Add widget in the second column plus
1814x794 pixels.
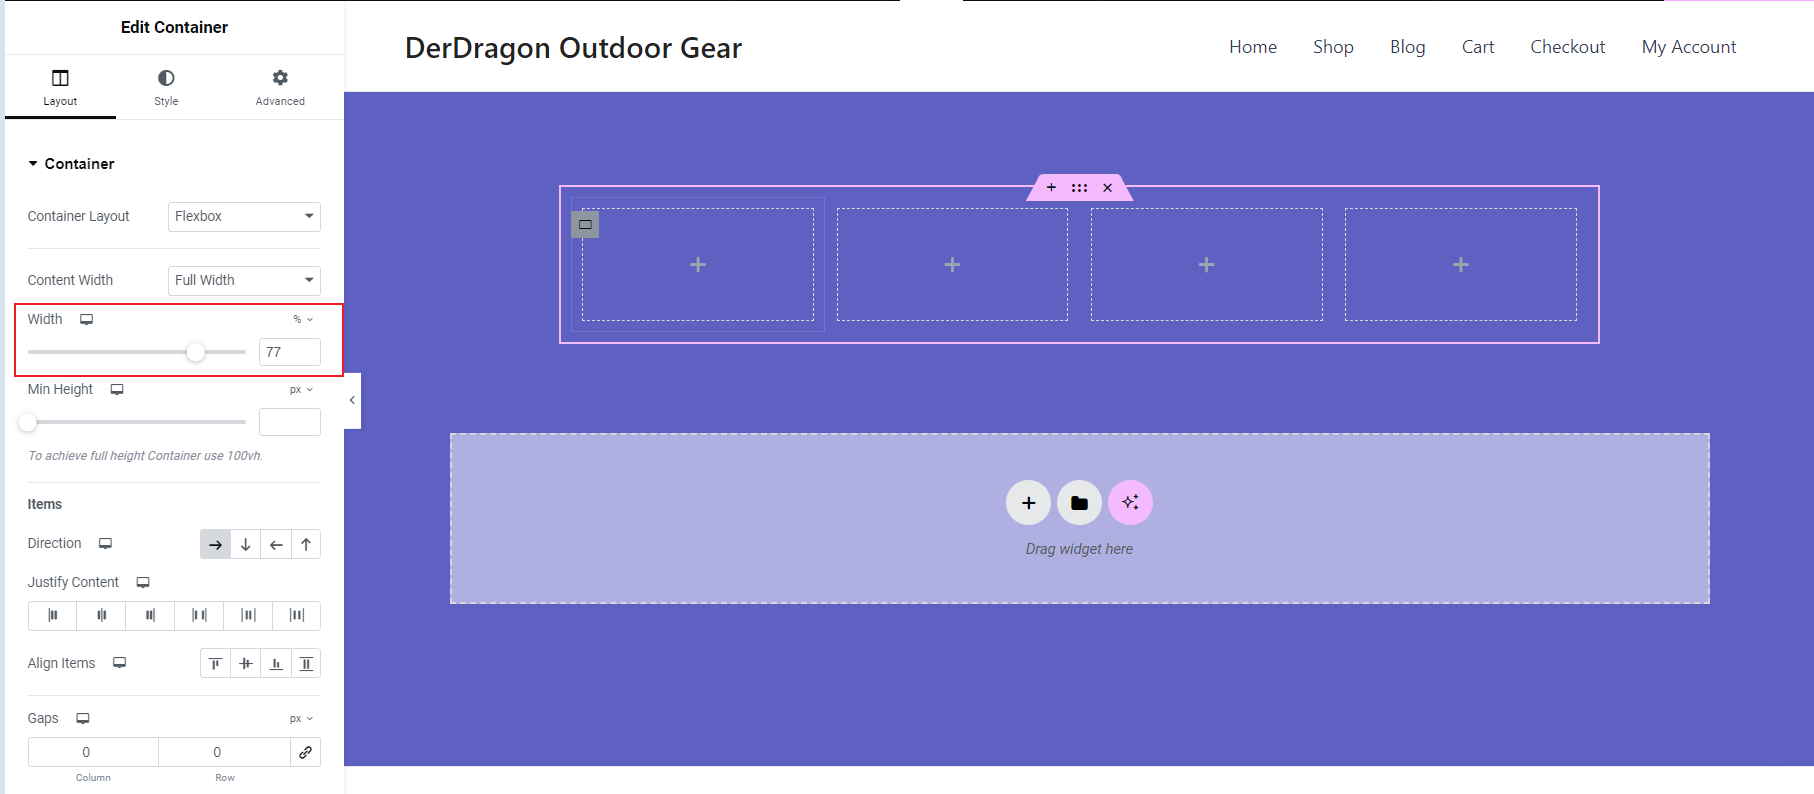952,265
